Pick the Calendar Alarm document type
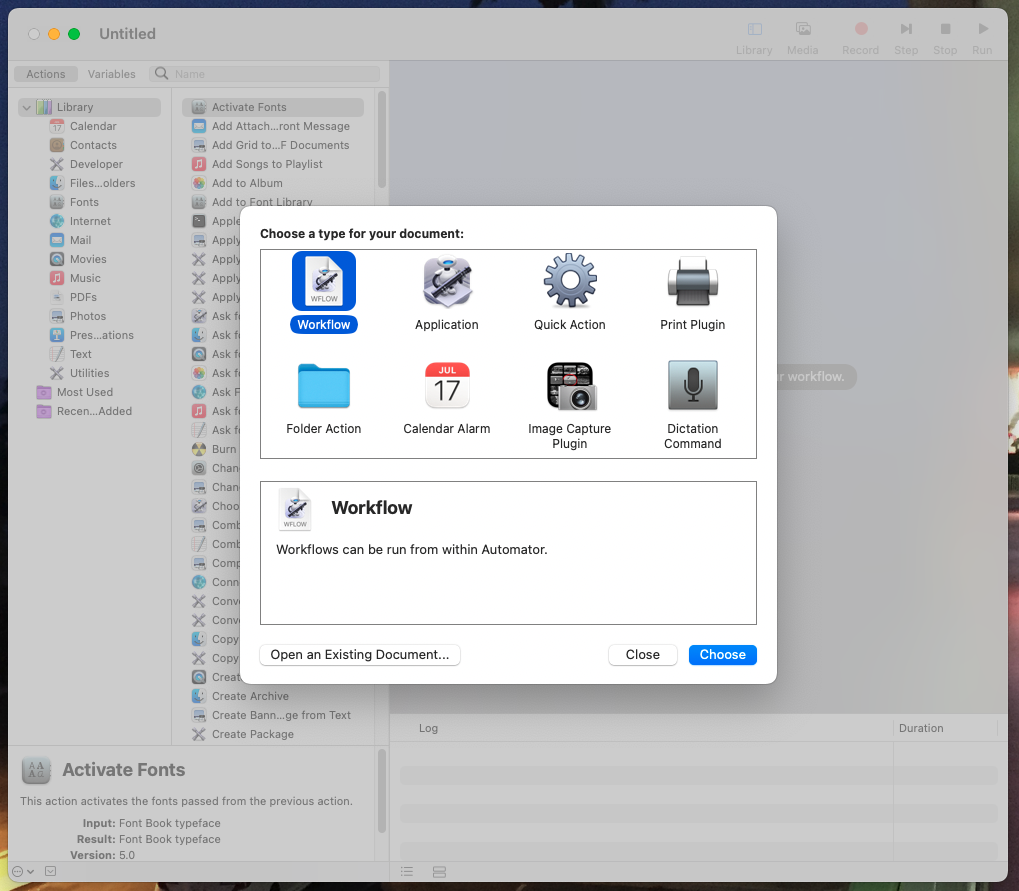Viewport: 1019px width, 891px height. pyautogui.click(x=446, y=385)
